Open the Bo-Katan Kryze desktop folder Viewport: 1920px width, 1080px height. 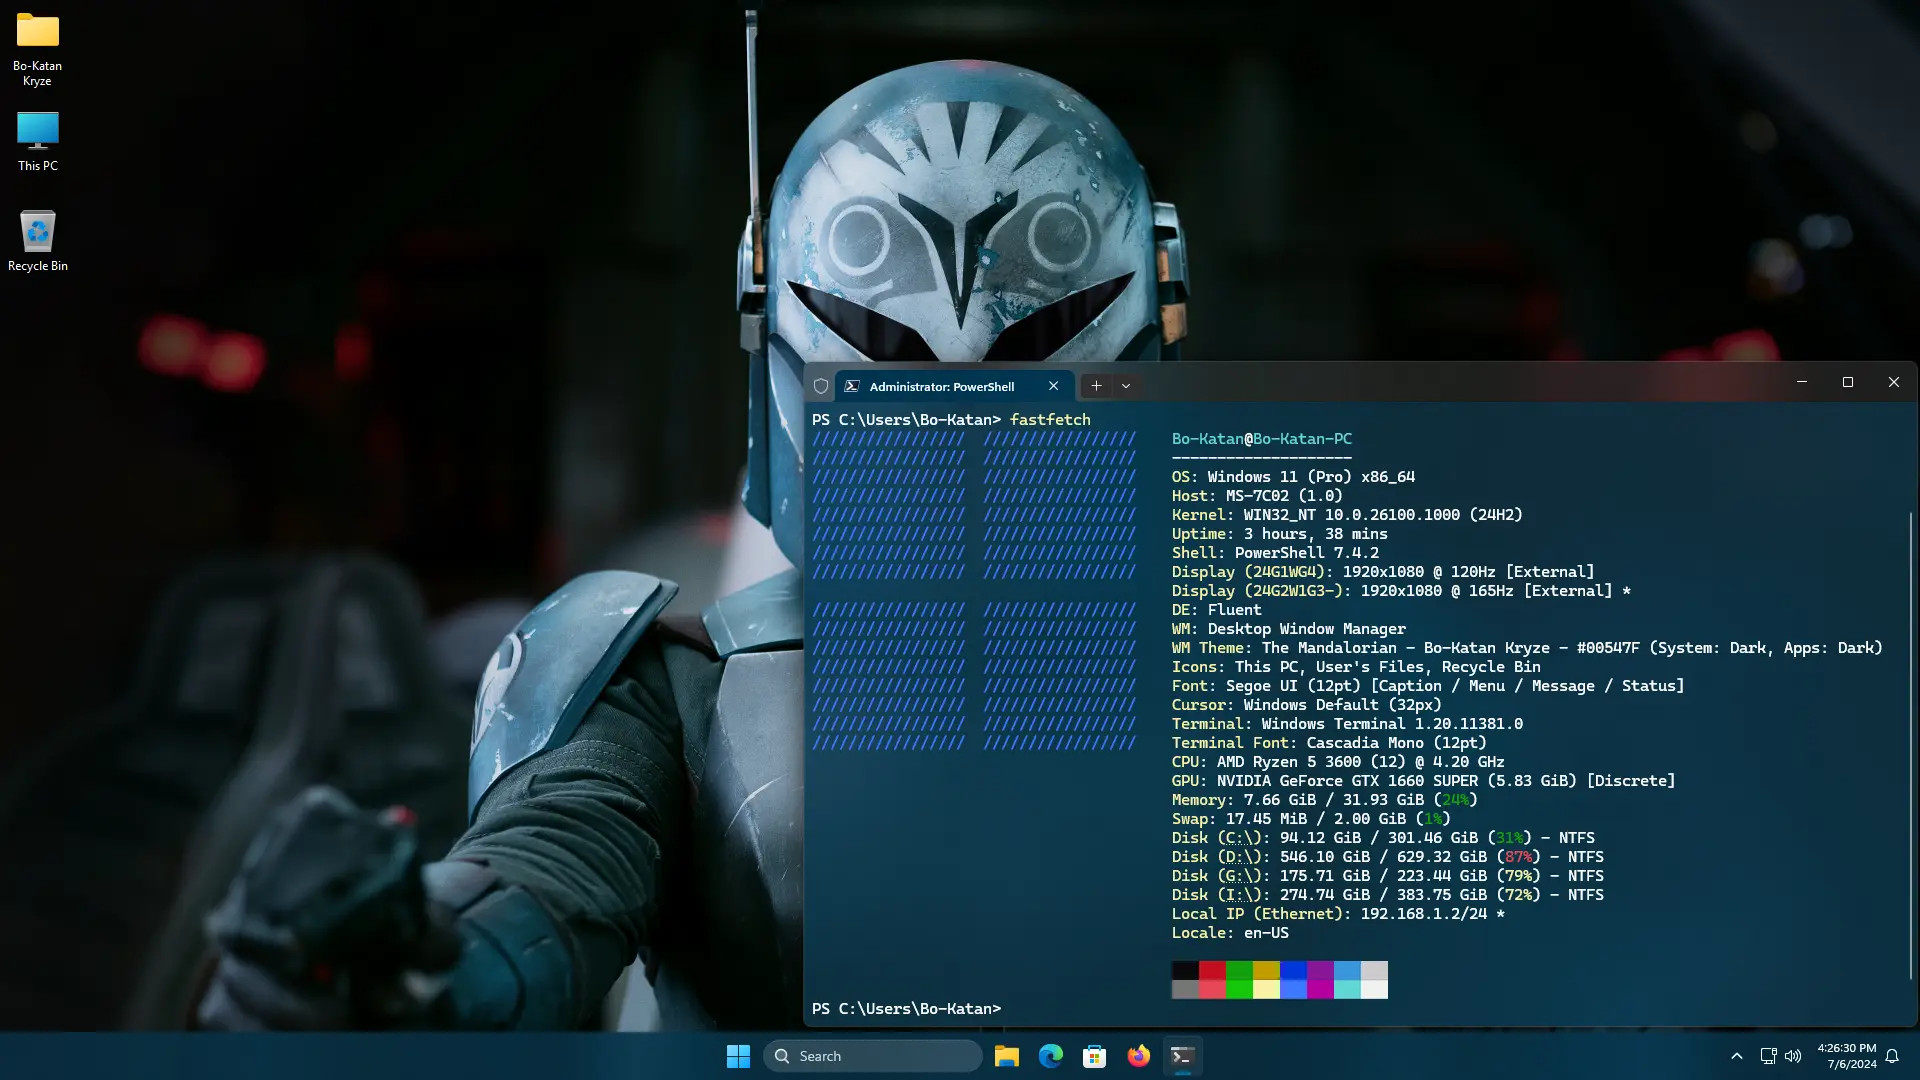coord(37,48)
